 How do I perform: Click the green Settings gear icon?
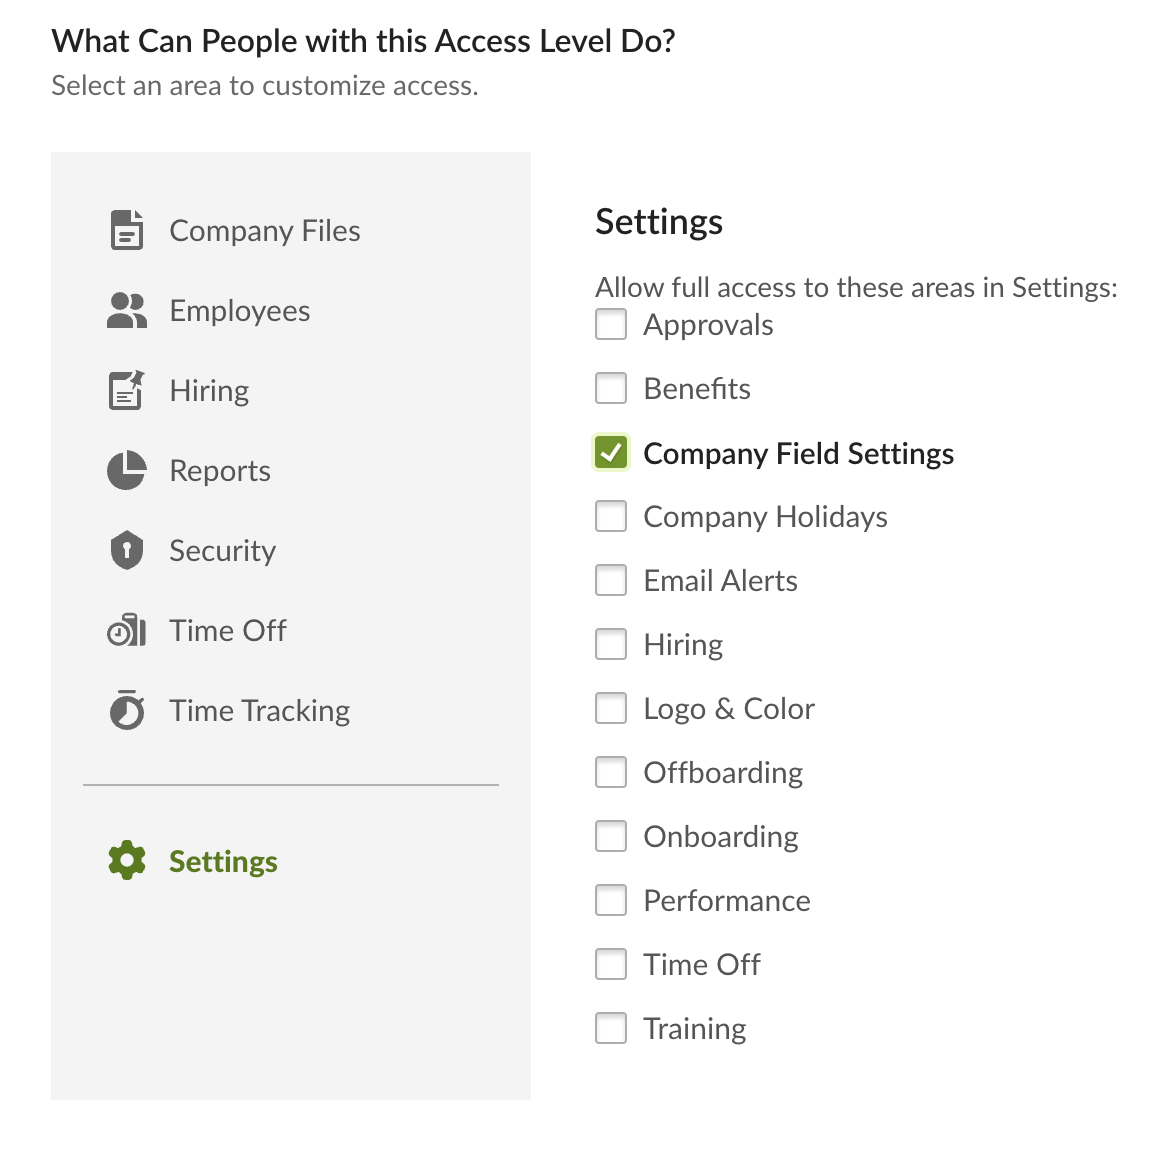coord(127,860)
